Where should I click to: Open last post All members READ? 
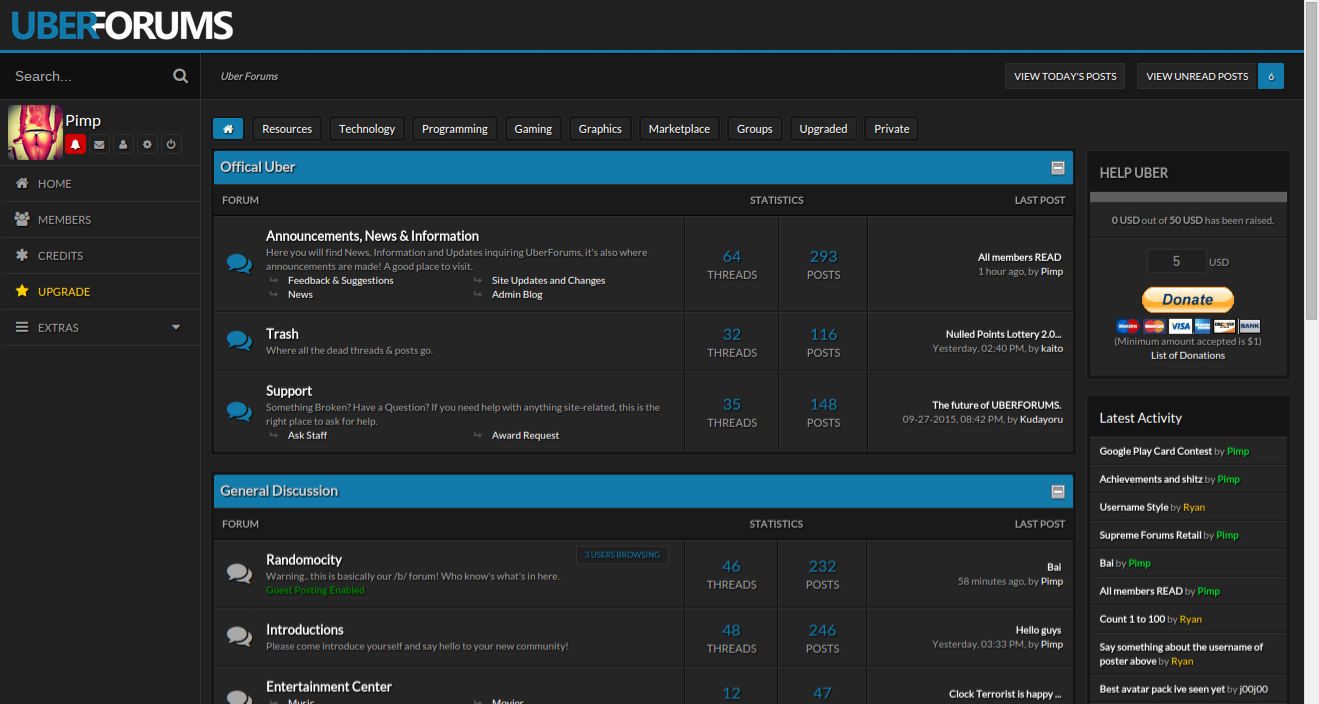pos(1019,257)
